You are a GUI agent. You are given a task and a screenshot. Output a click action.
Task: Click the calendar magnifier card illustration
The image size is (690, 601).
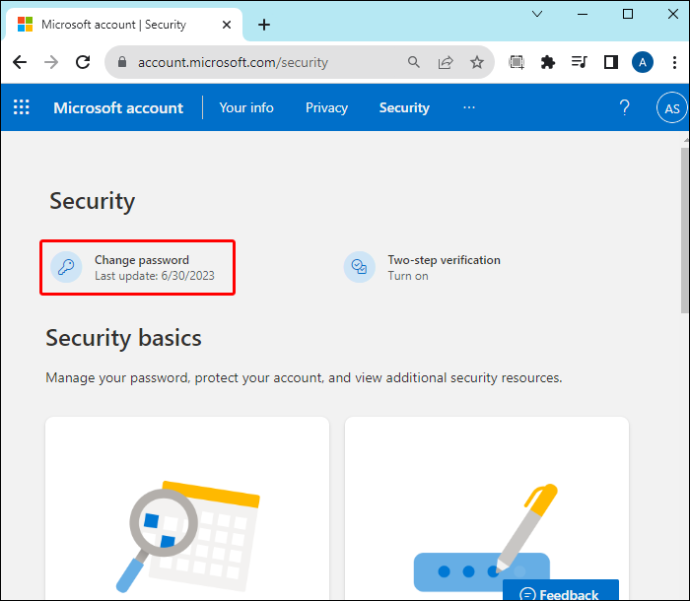coord(187,536)
